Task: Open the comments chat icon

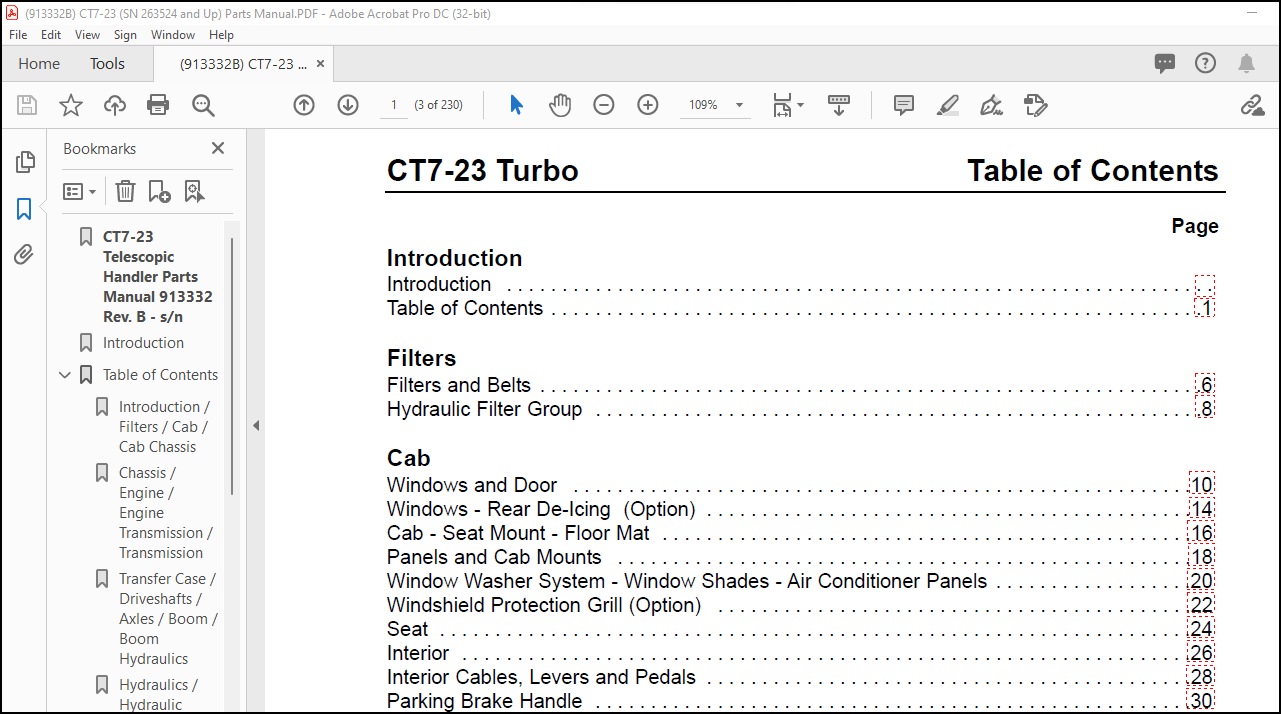Action: [x=1165, y=63]
